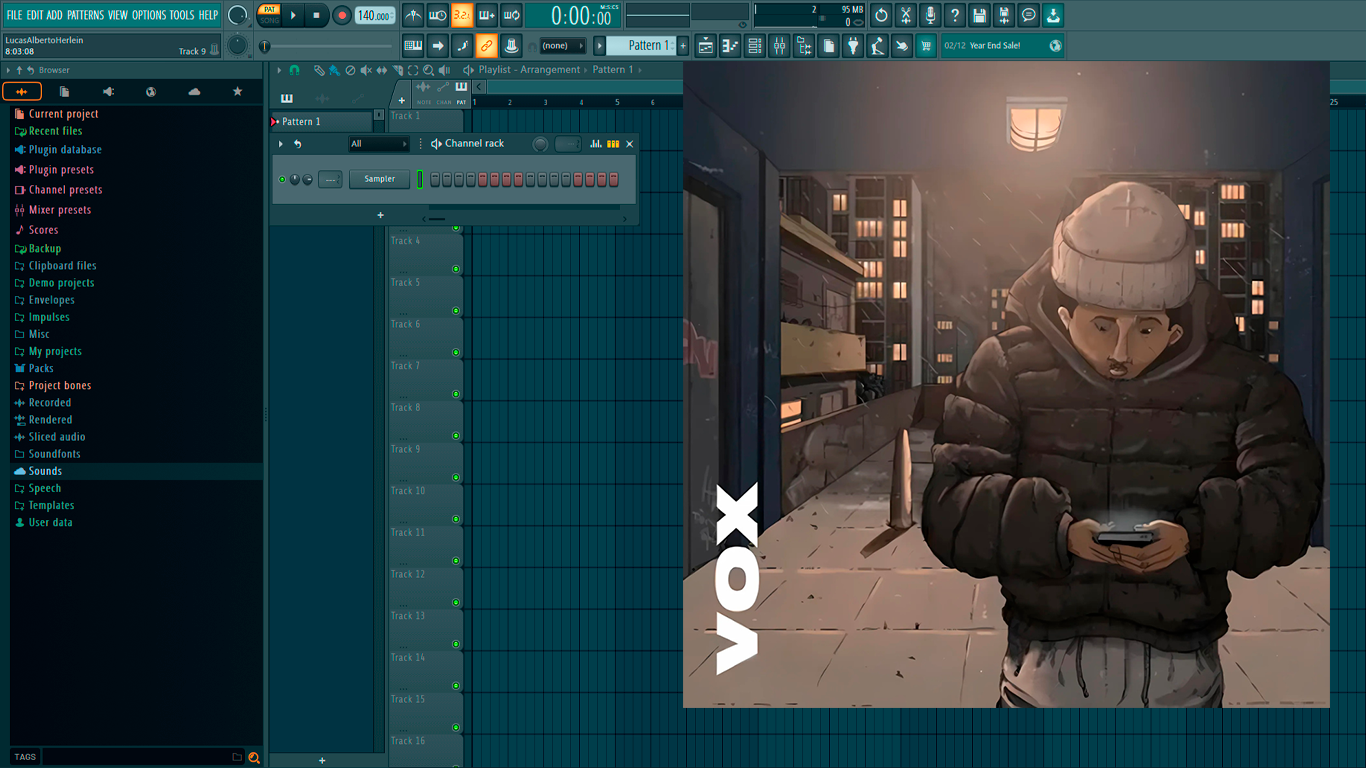Click the question mark help icon
Viewport: 1366px width, 768px height.
point(955,15)
